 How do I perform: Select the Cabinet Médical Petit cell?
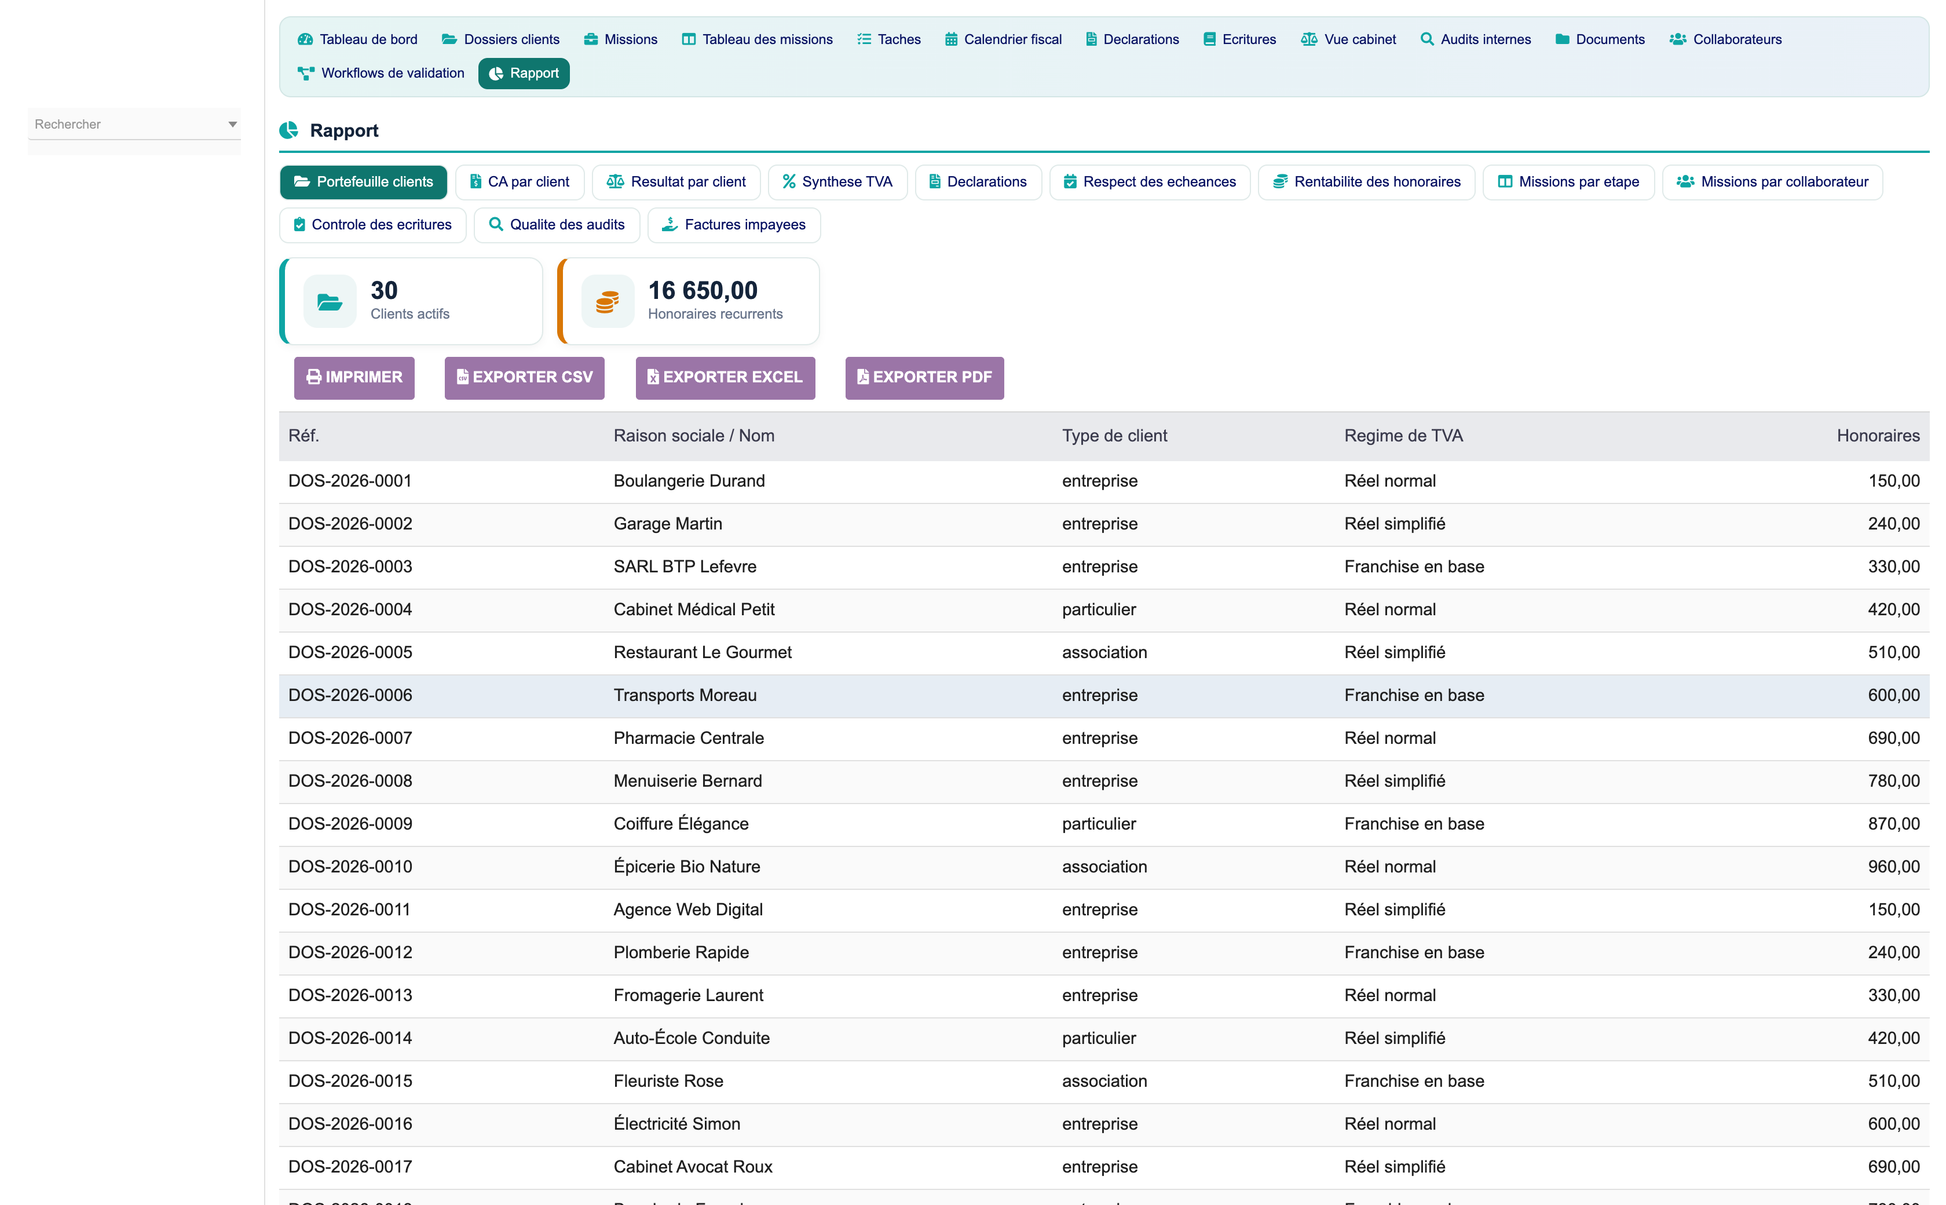point(694,610)
